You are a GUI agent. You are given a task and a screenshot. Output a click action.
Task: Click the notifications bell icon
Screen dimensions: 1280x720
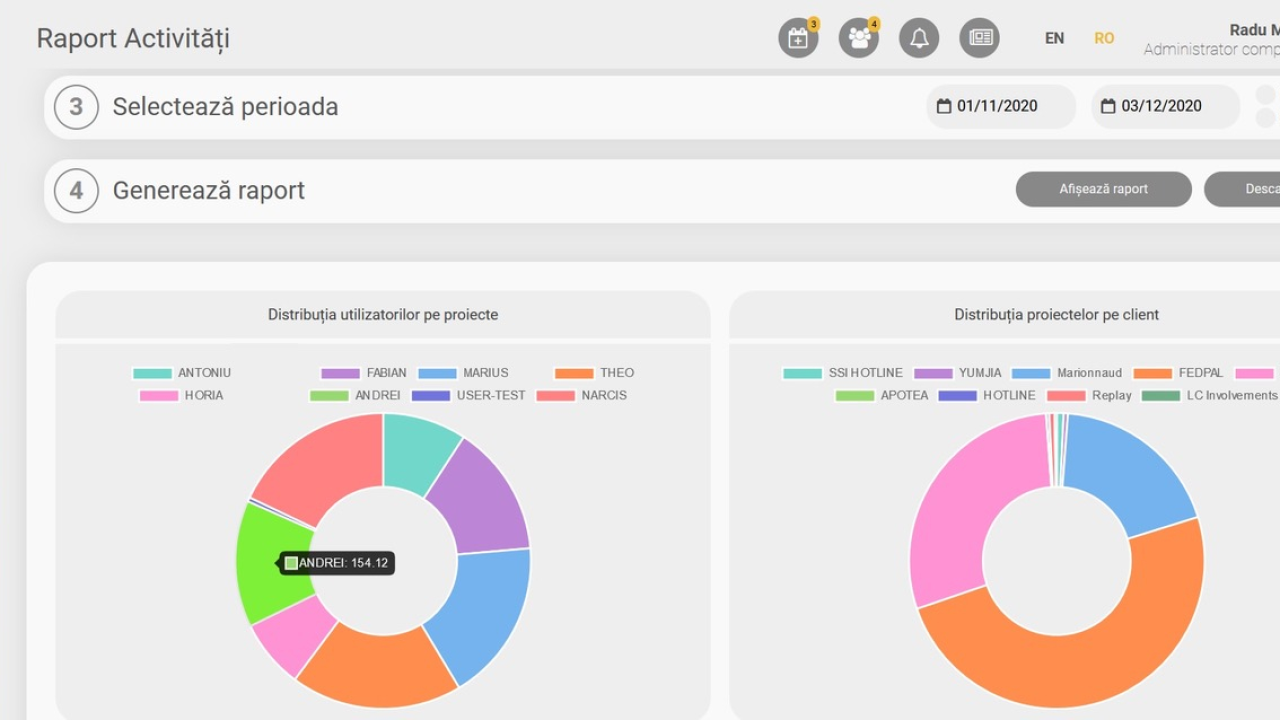pyautogui.click(x=919, y=39)
